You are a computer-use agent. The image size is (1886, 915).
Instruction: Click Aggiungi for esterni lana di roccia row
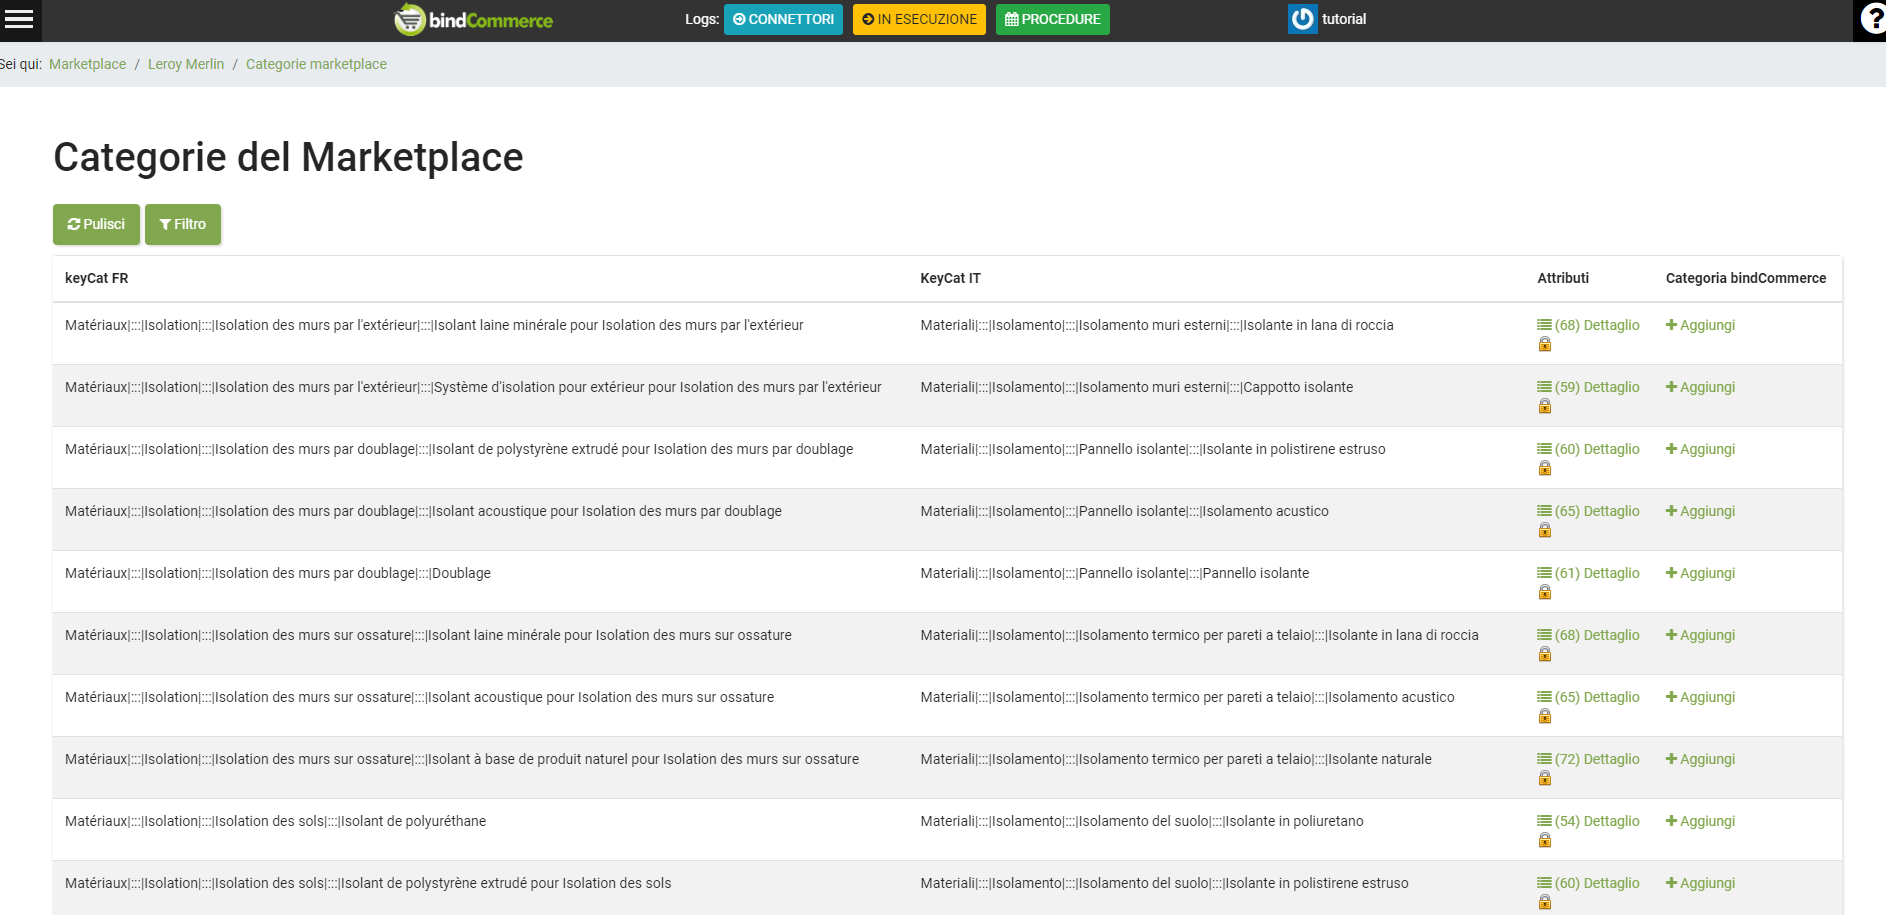(x=1700, y=325)
